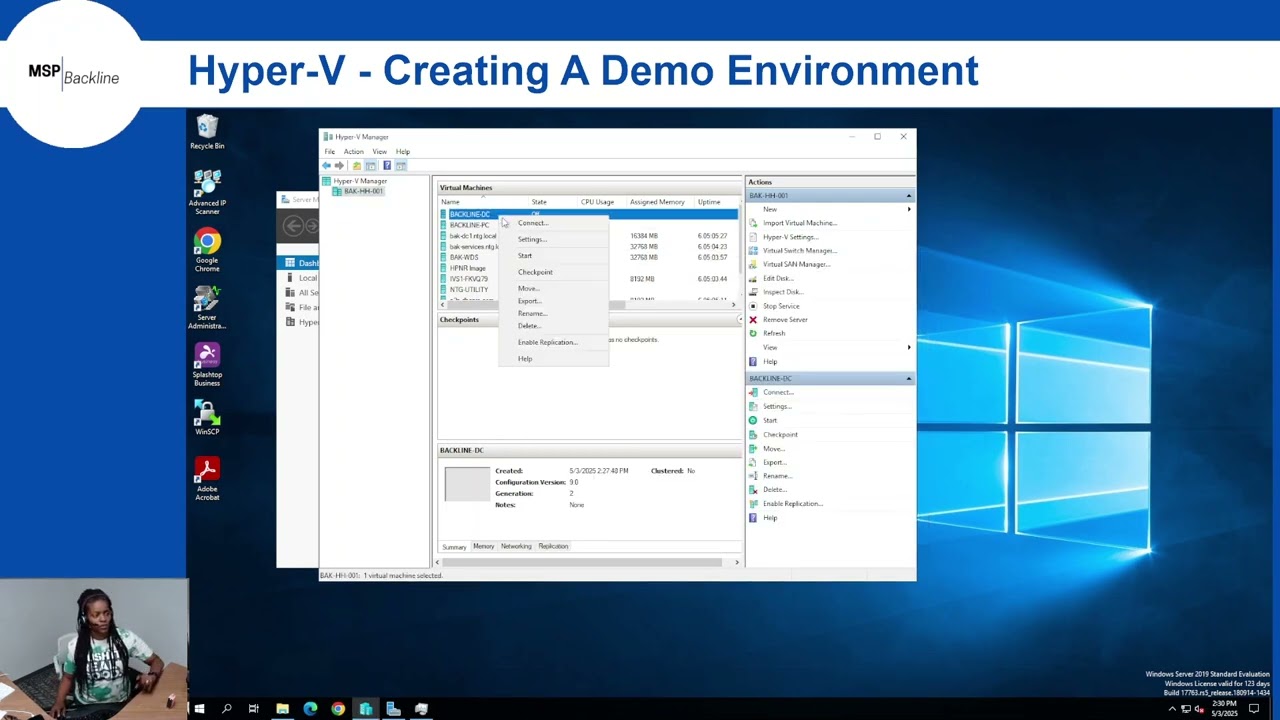Expand the View submenu arrow in Actions pane

(x=909, y=347)
